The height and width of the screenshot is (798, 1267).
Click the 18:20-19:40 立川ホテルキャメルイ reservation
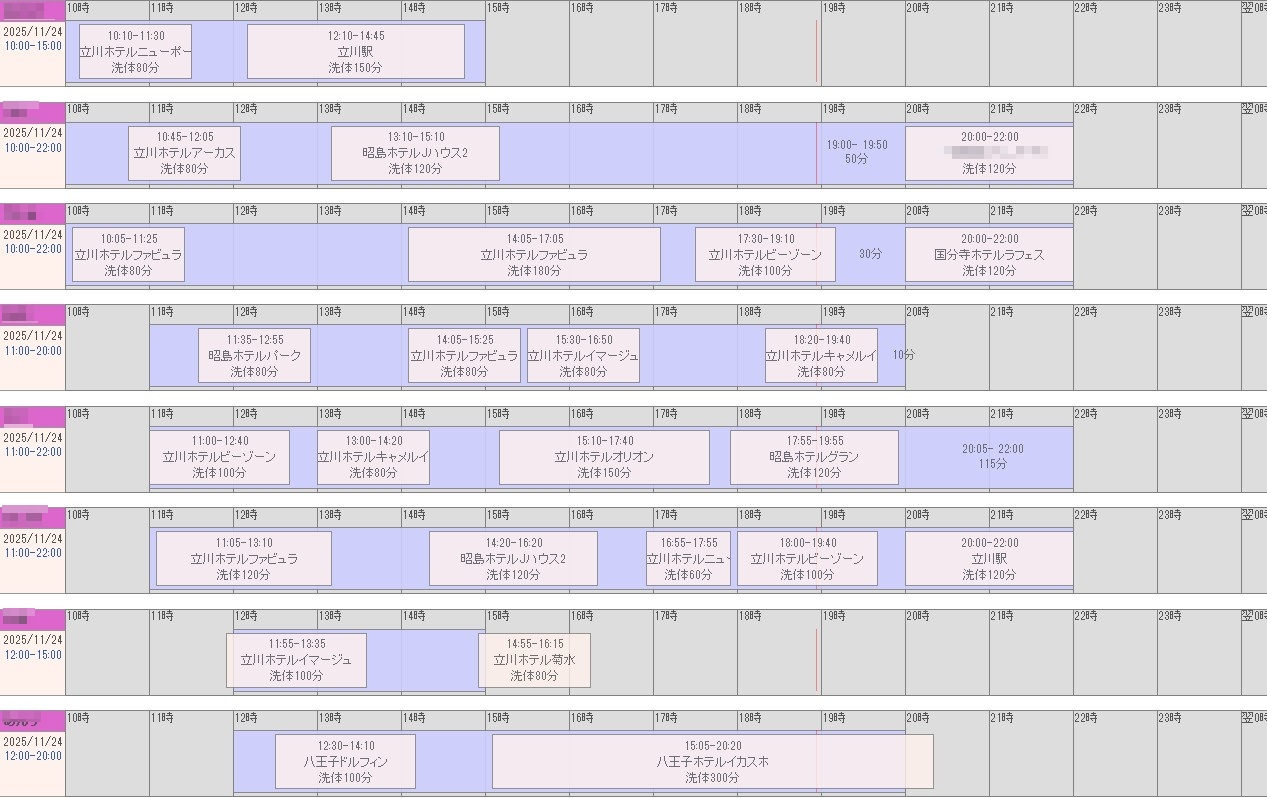click(x=821, y=356)
